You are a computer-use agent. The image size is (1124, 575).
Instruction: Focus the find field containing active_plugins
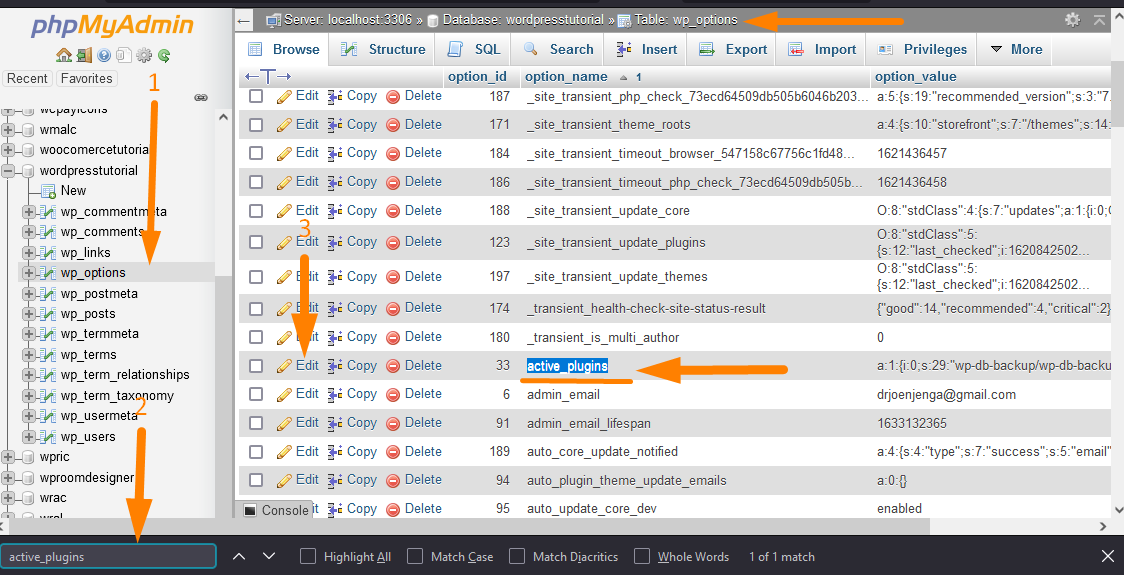pyautogui.click(x=108, y=556)
